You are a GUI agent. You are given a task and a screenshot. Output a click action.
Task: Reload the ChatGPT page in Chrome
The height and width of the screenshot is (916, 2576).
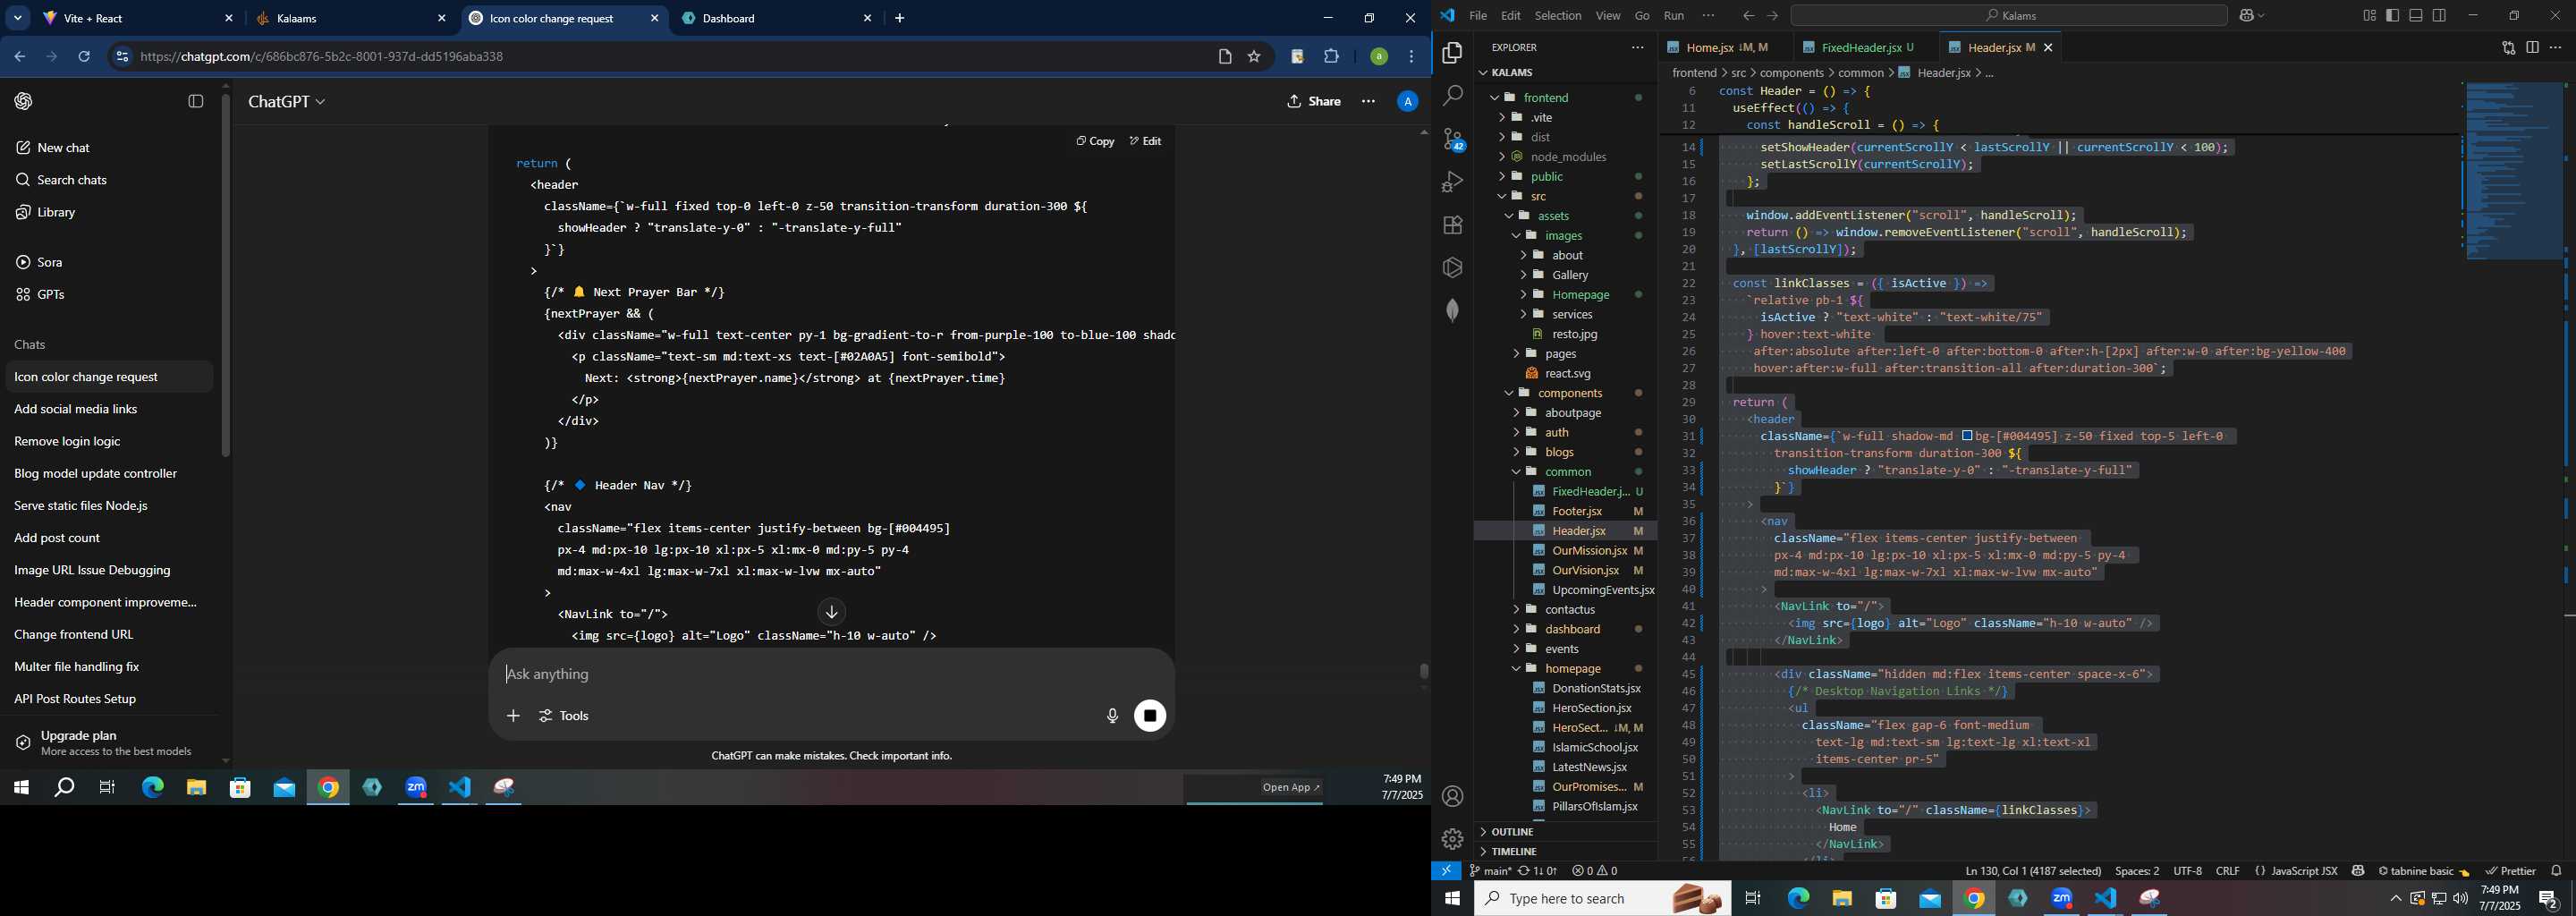[85, 57]
